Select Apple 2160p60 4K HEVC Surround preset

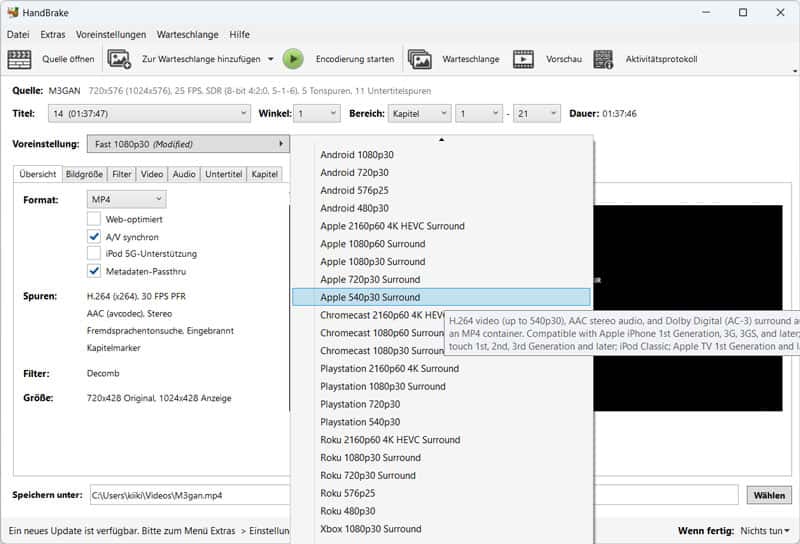tap(441, 226)
